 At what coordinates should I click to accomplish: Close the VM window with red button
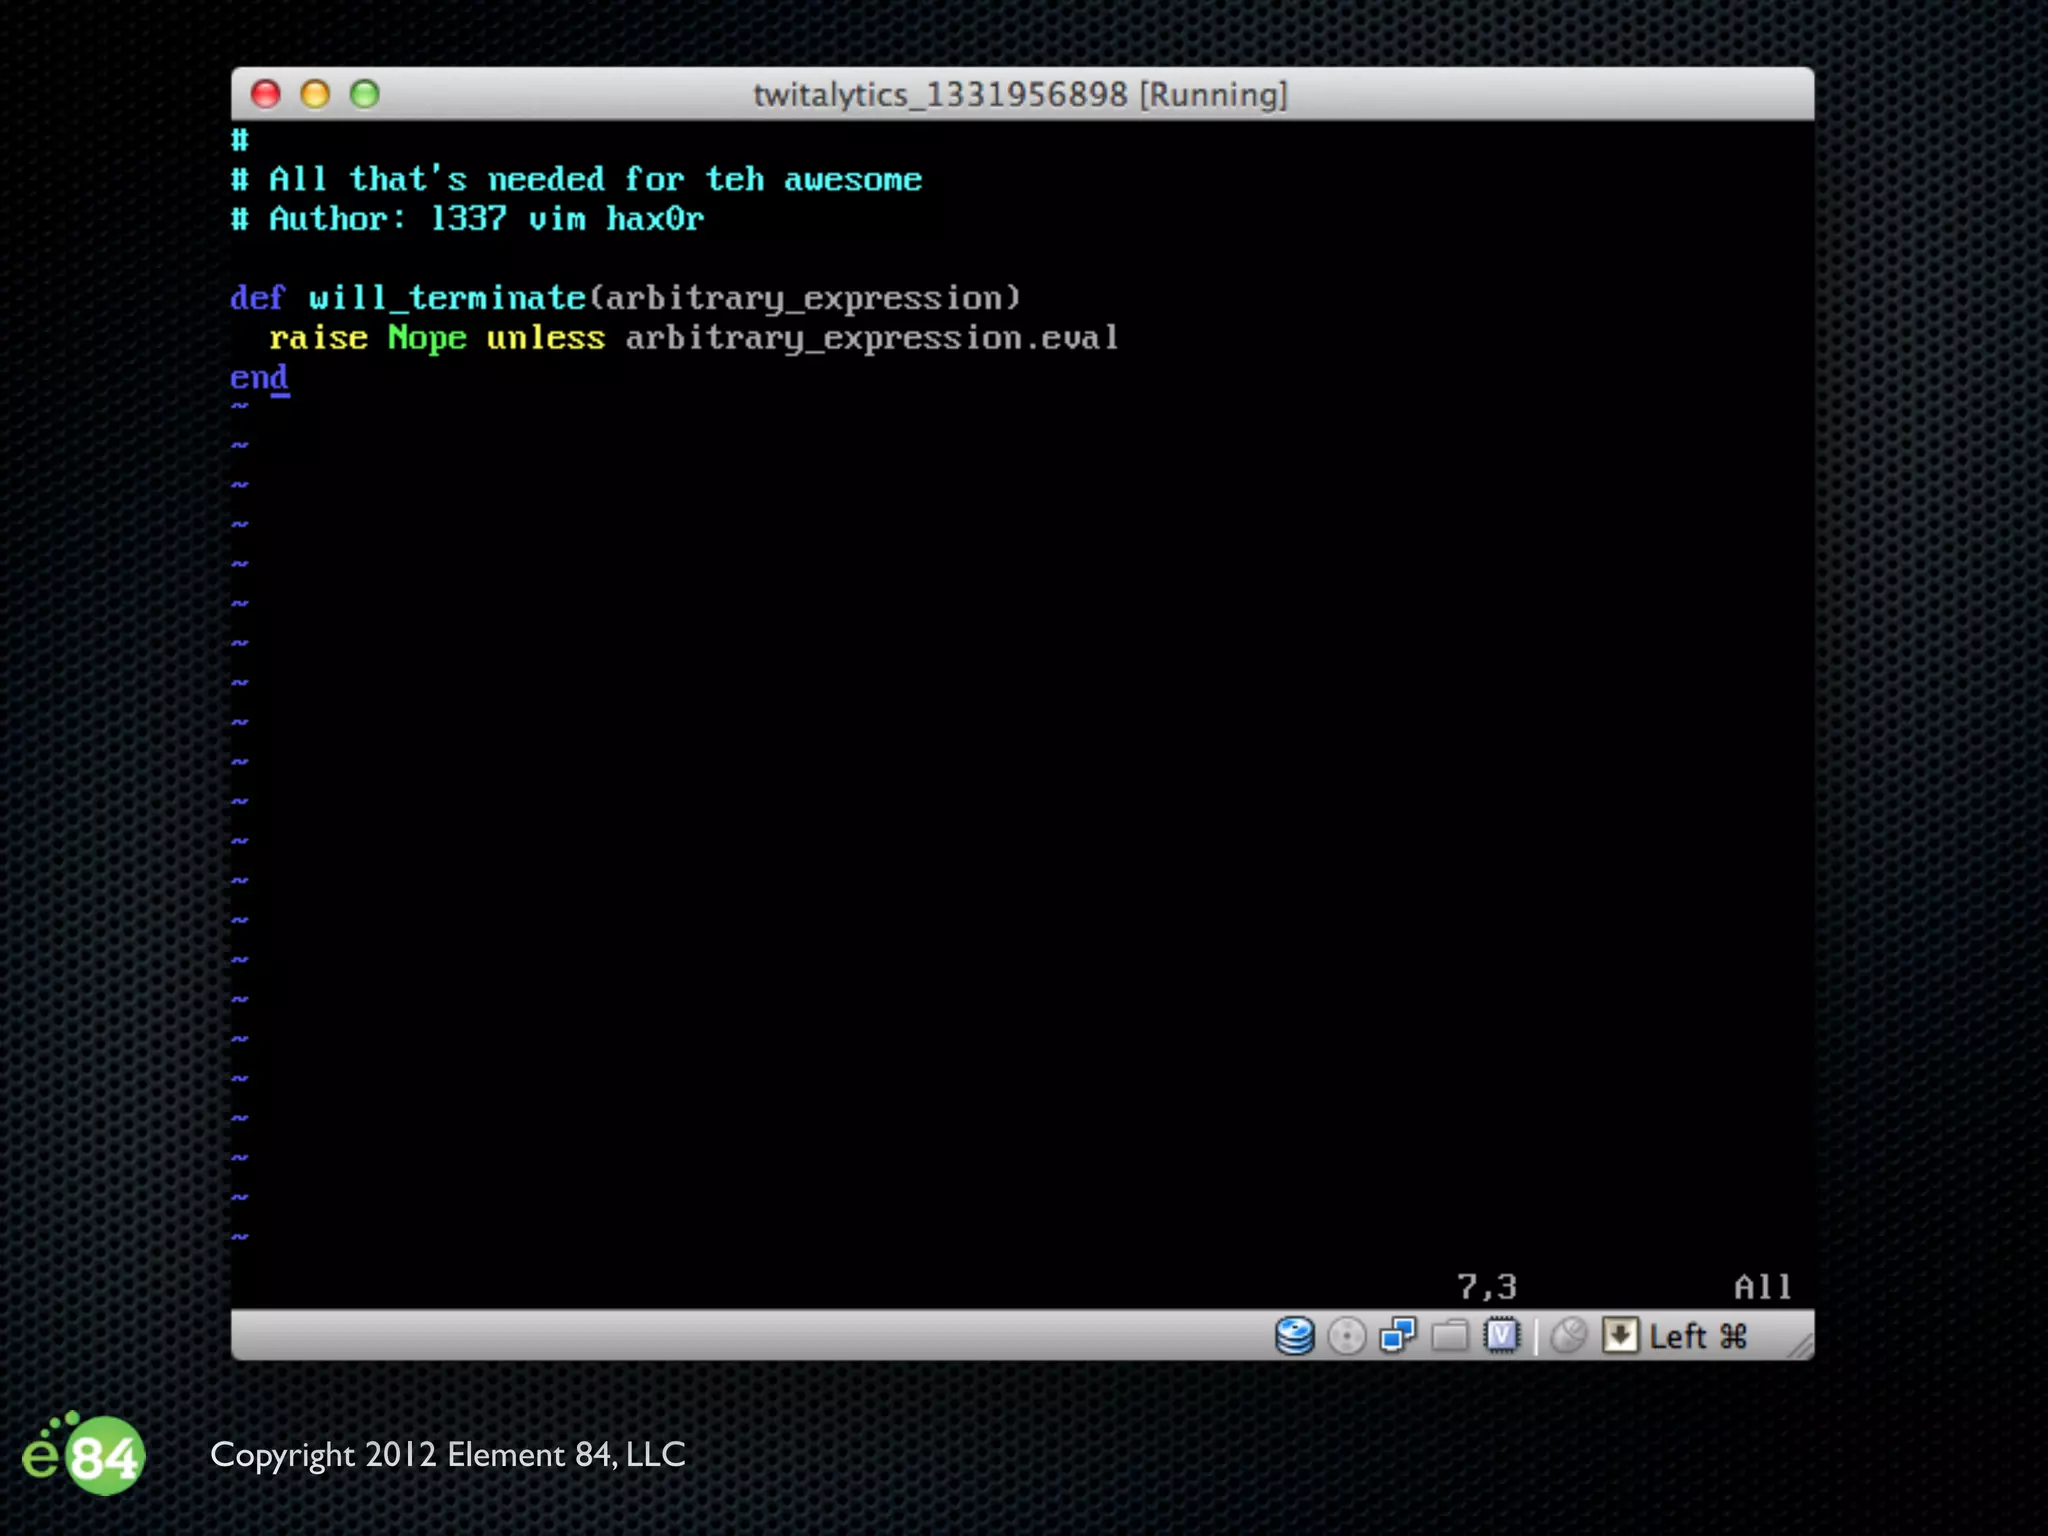click(266, 94)
